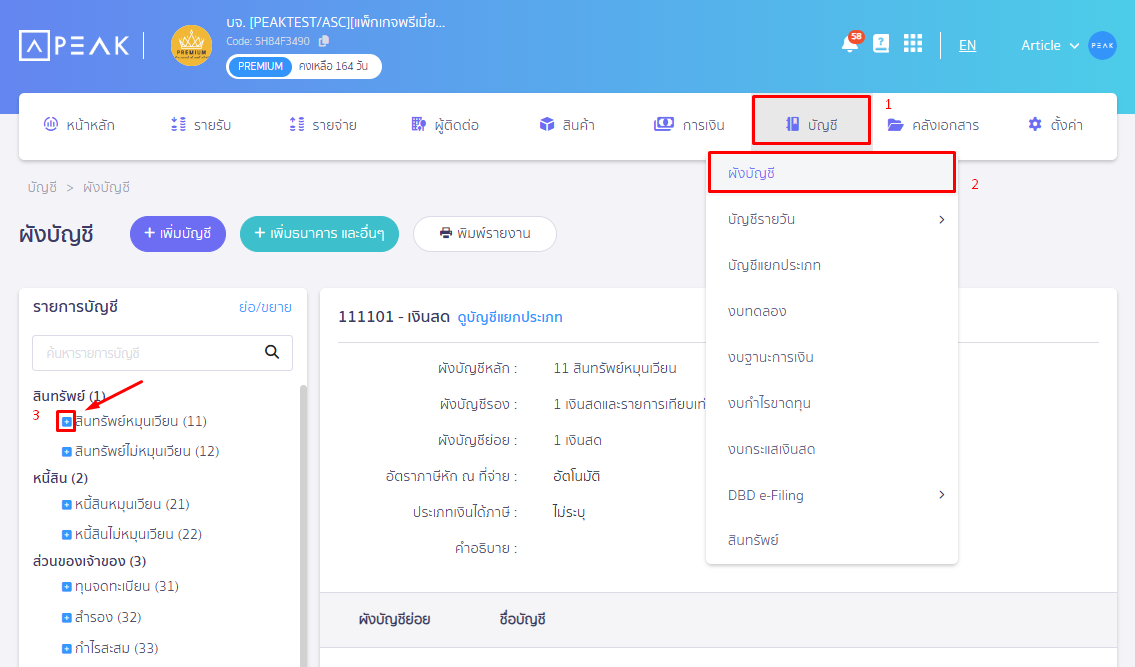The image size is (1135, 667).
Task: Open the help guide icon
Action: tap(881, 44)
